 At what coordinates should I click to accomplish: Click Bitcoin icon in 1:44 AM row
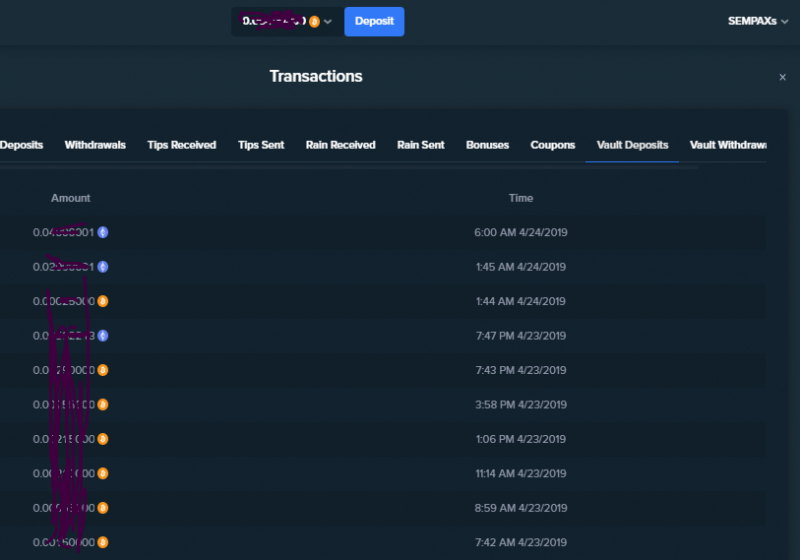(x=103, y=301)
